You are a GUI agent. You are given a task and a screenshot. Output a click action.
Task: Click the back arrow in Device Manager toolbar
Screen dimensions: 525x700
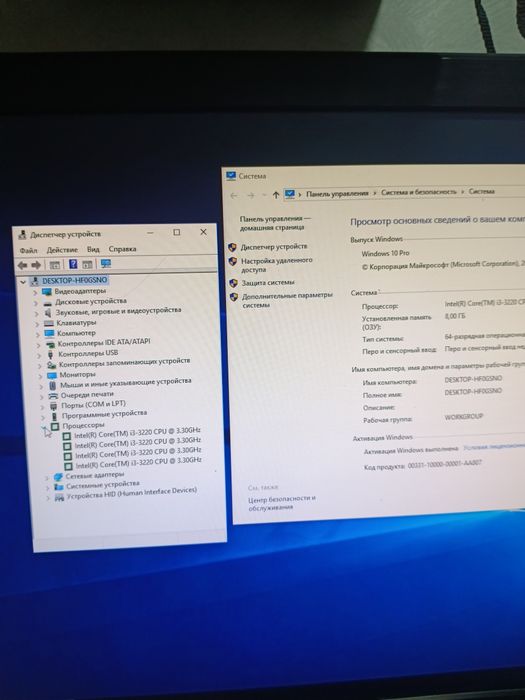click(22, 265)
